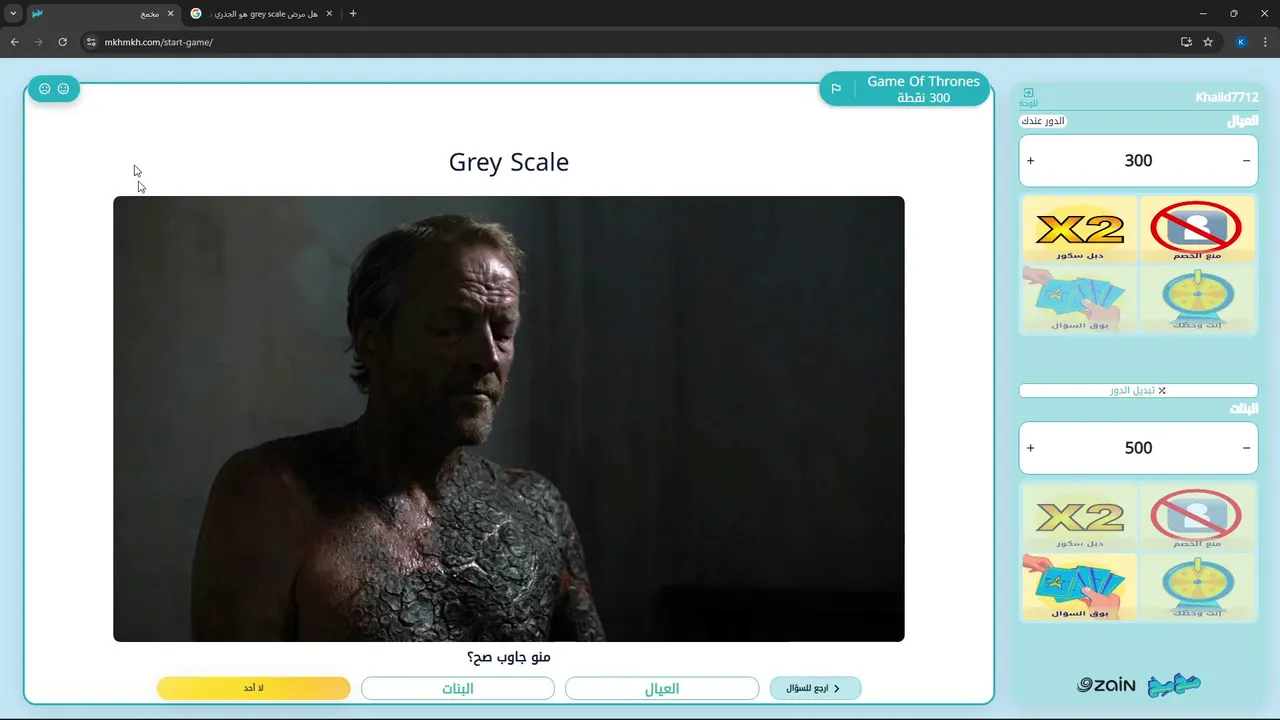Use البنات team's إنت وحظك wheel card

(1197, 587)
